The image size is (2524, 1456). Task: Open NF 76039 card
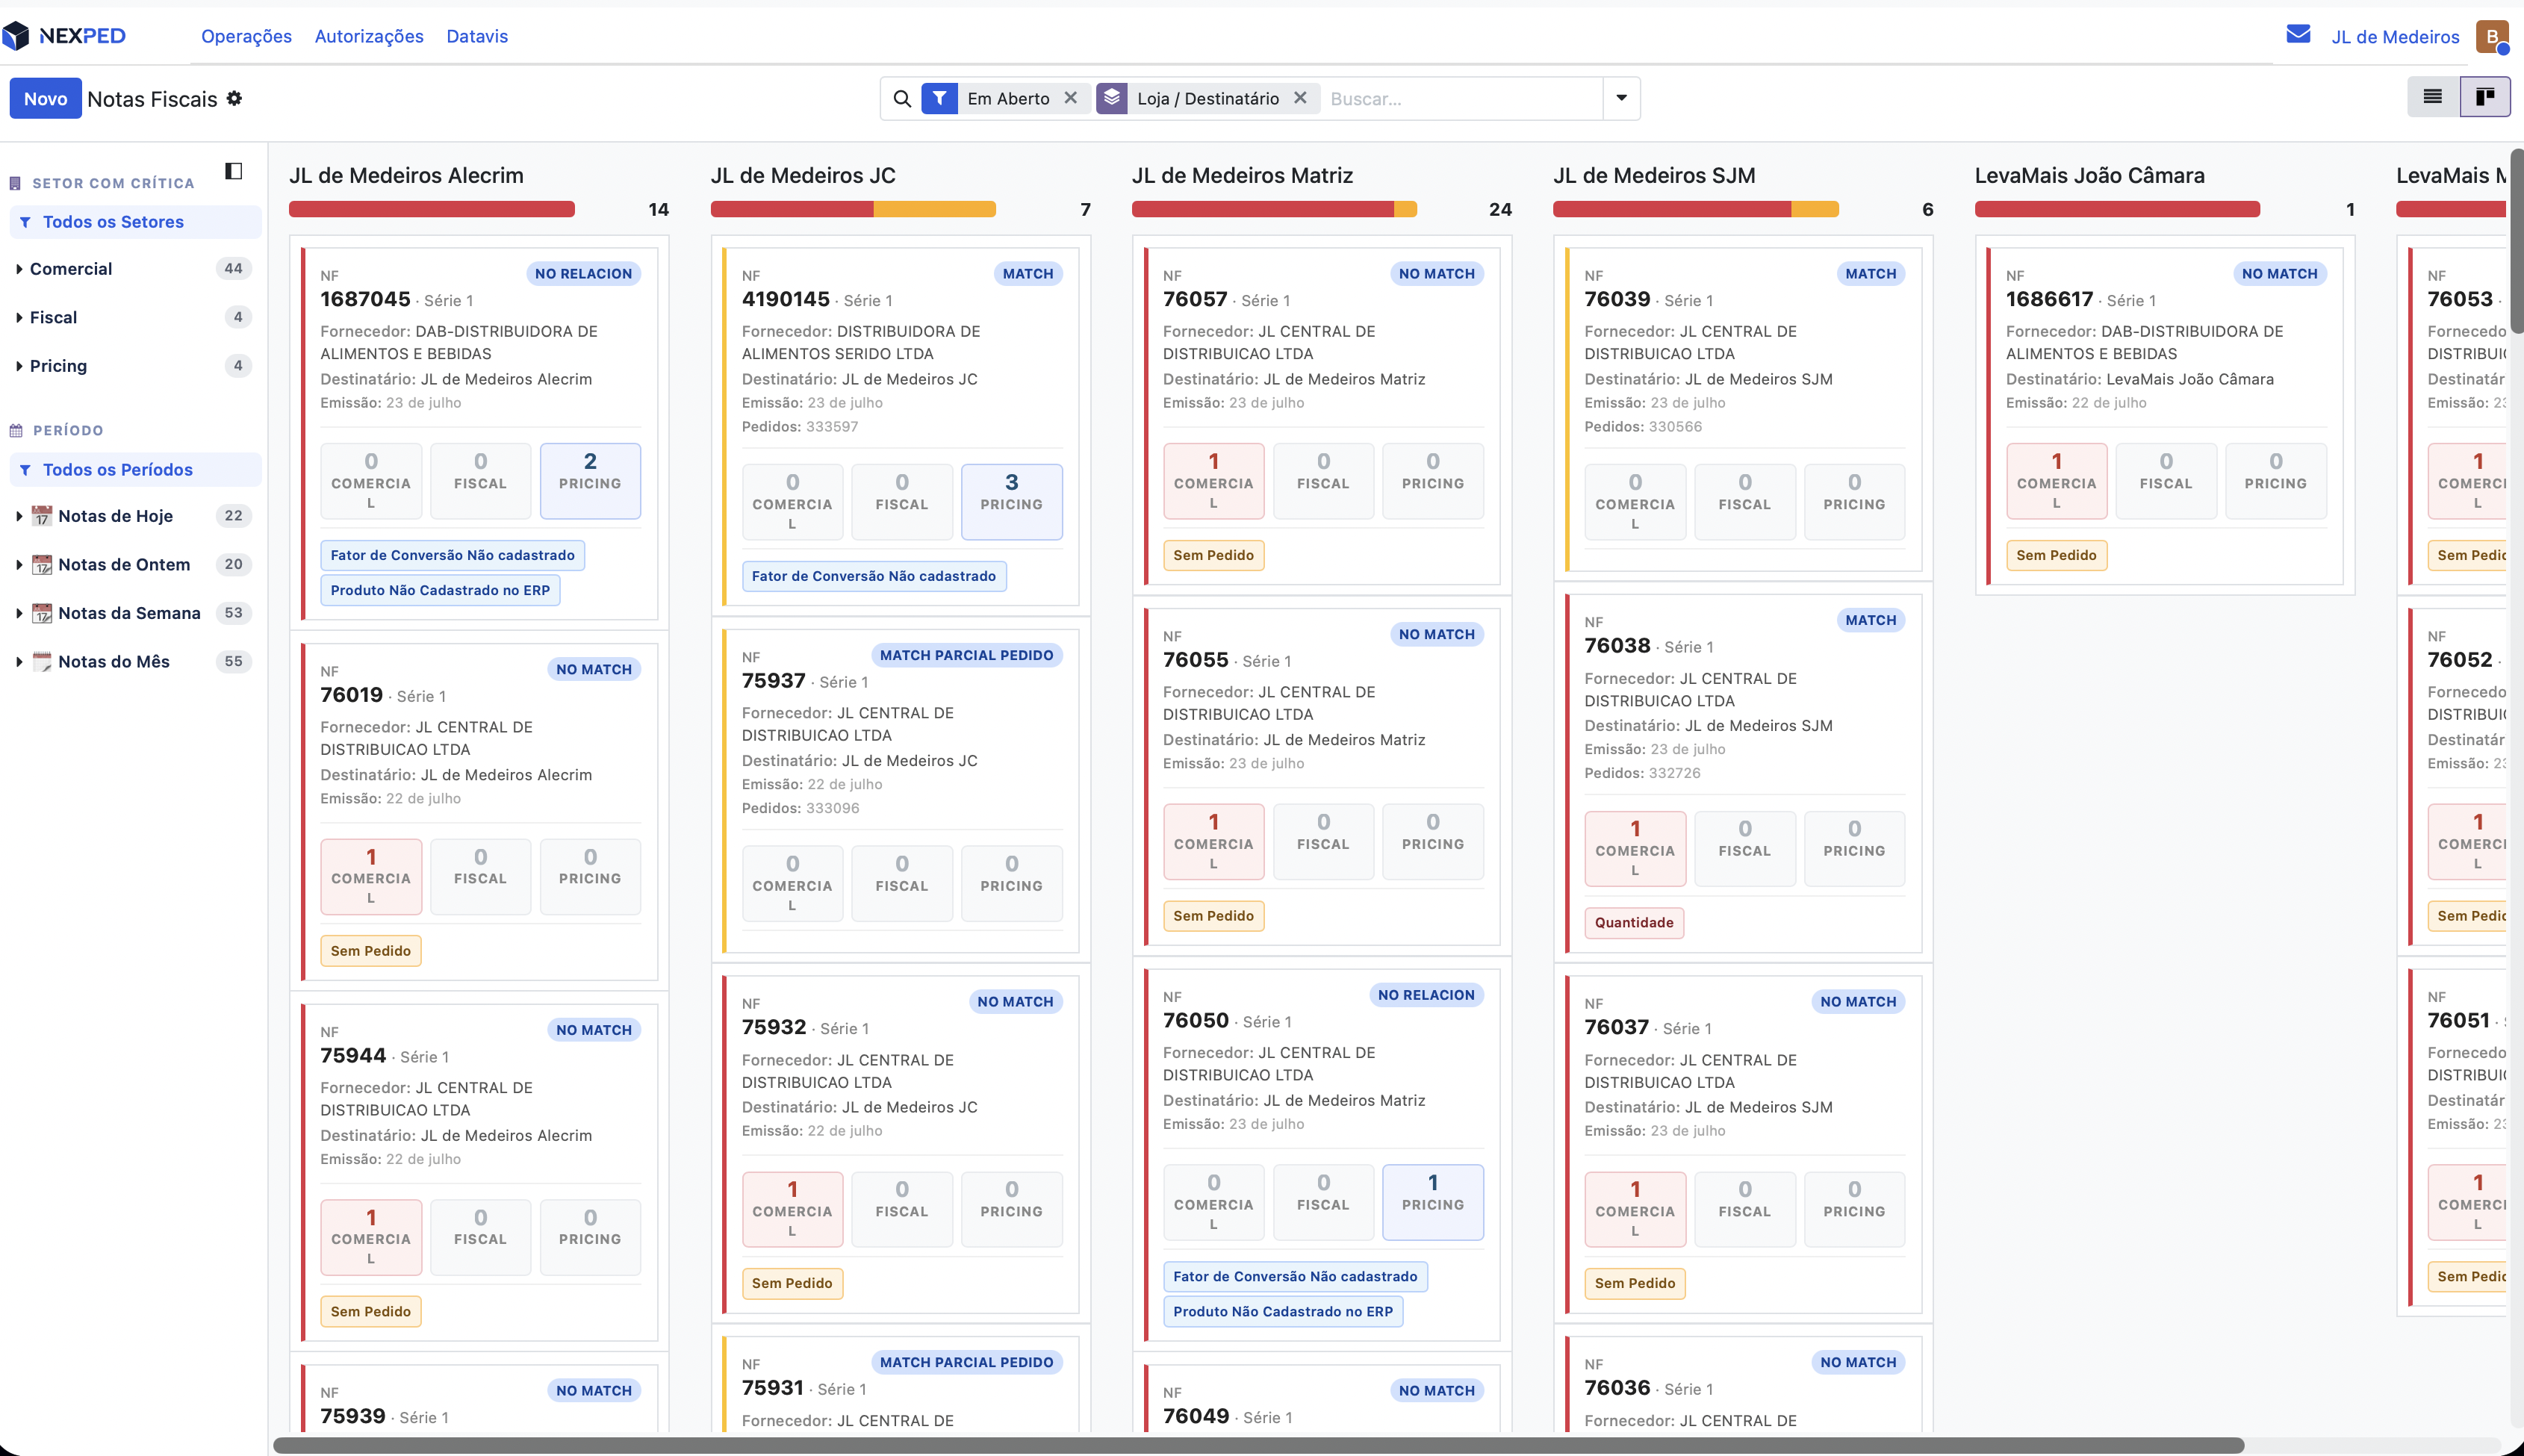point(1743,409)
